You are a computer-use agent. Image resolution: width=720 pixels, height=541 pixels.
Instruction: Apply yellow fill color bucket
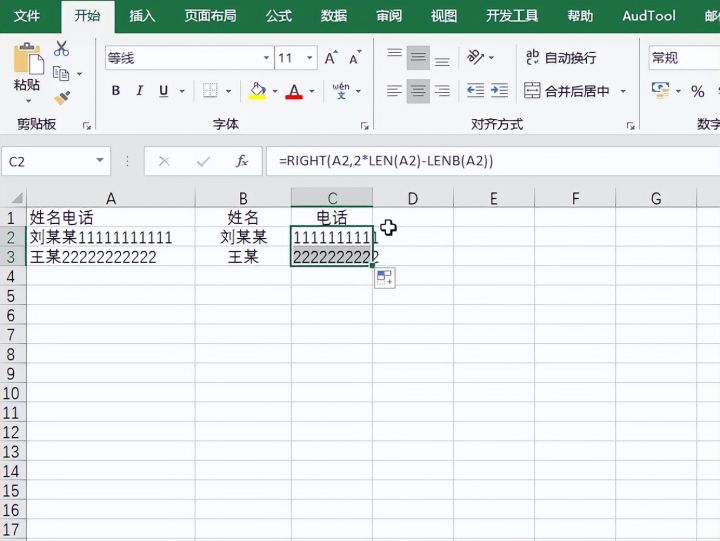tap(258, 90)
